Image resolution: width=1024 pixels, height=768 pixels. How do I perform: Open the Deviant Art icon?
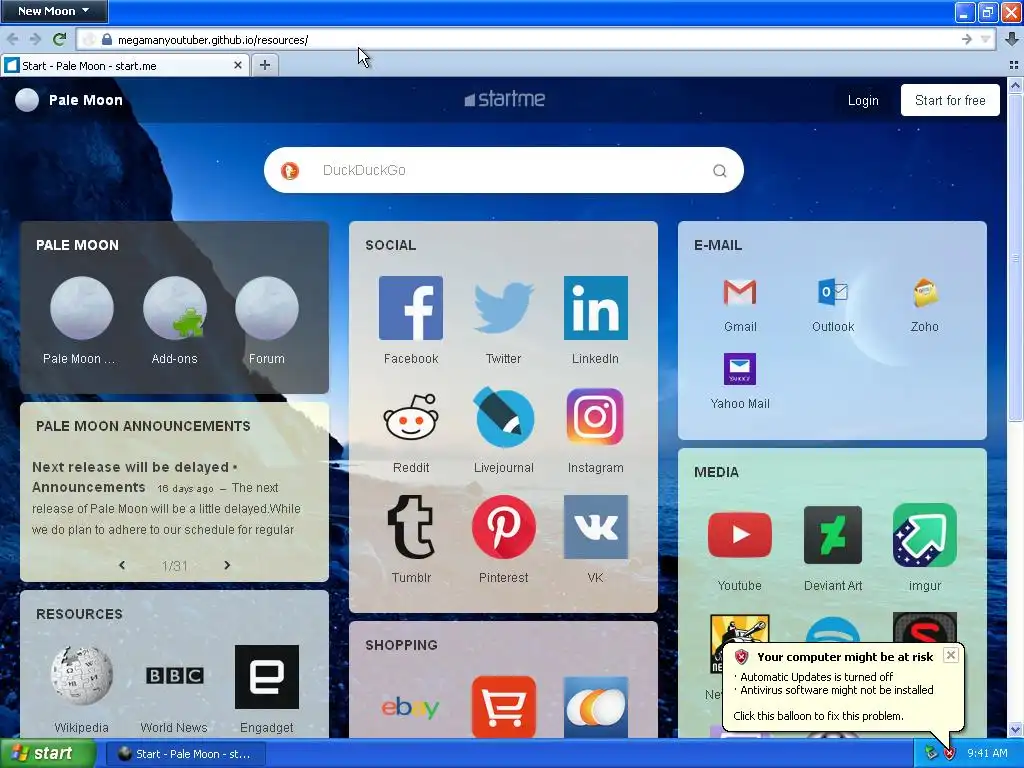[833, 535]
